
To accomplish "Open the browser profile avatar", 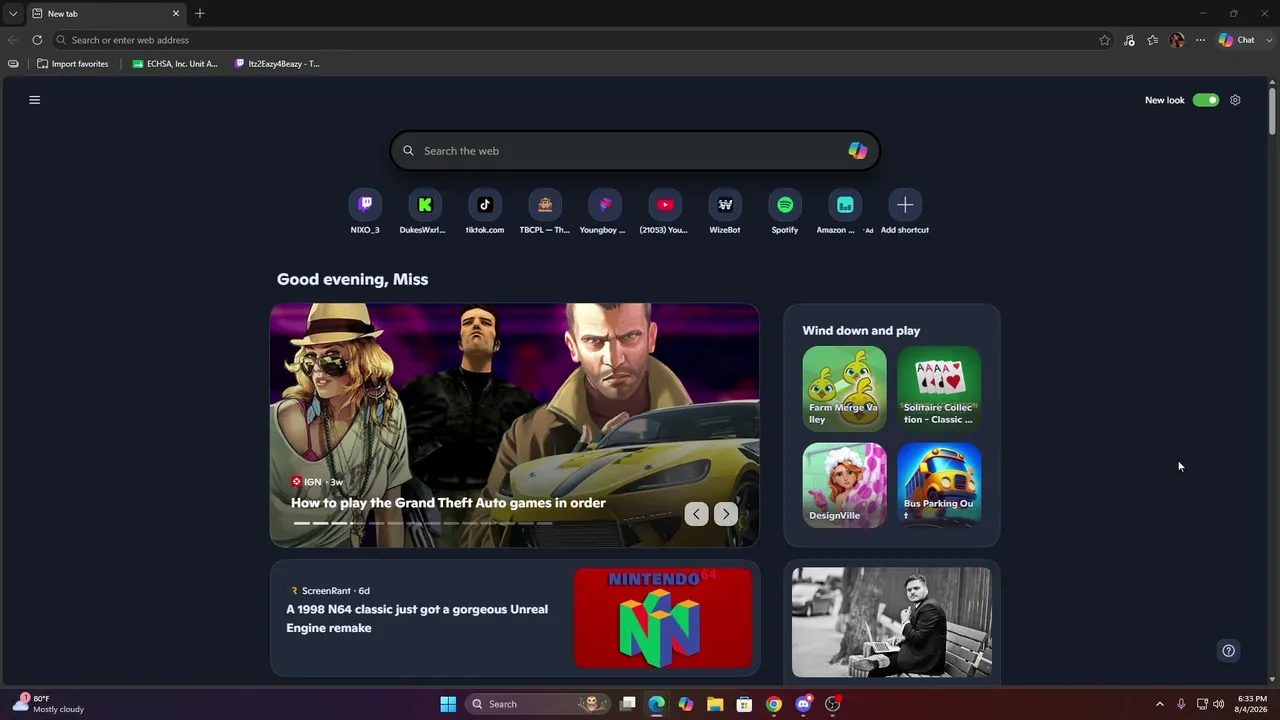I will click(x=1177, y=40).
